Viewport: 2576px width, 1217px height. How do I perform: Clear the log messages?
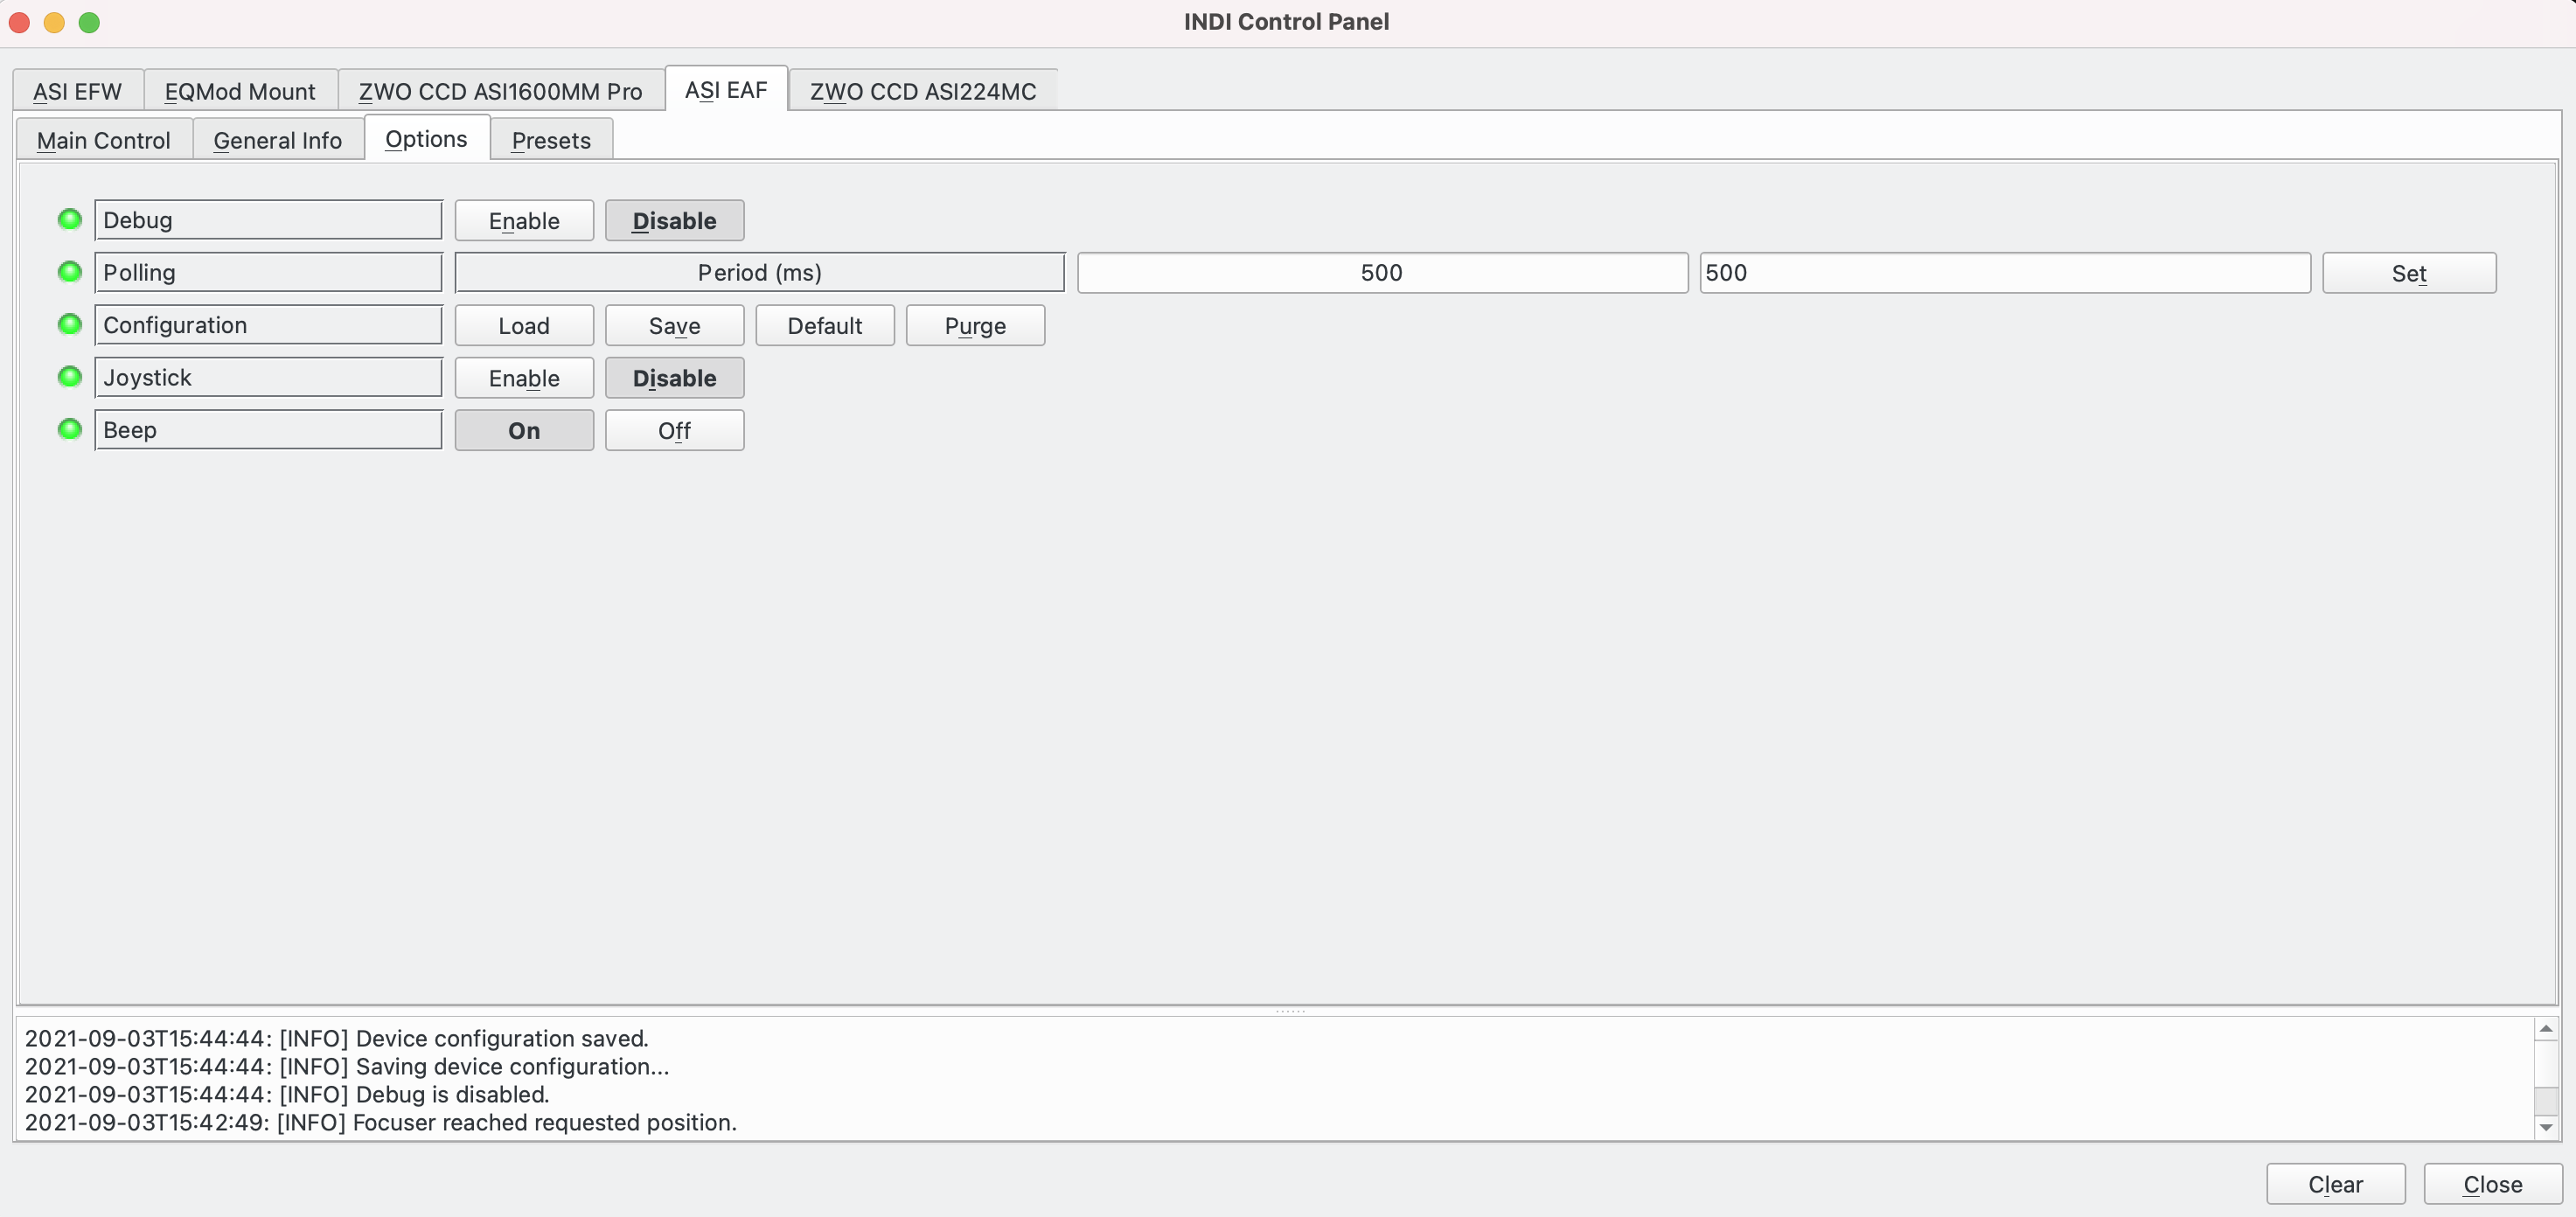[2336, 1183]
